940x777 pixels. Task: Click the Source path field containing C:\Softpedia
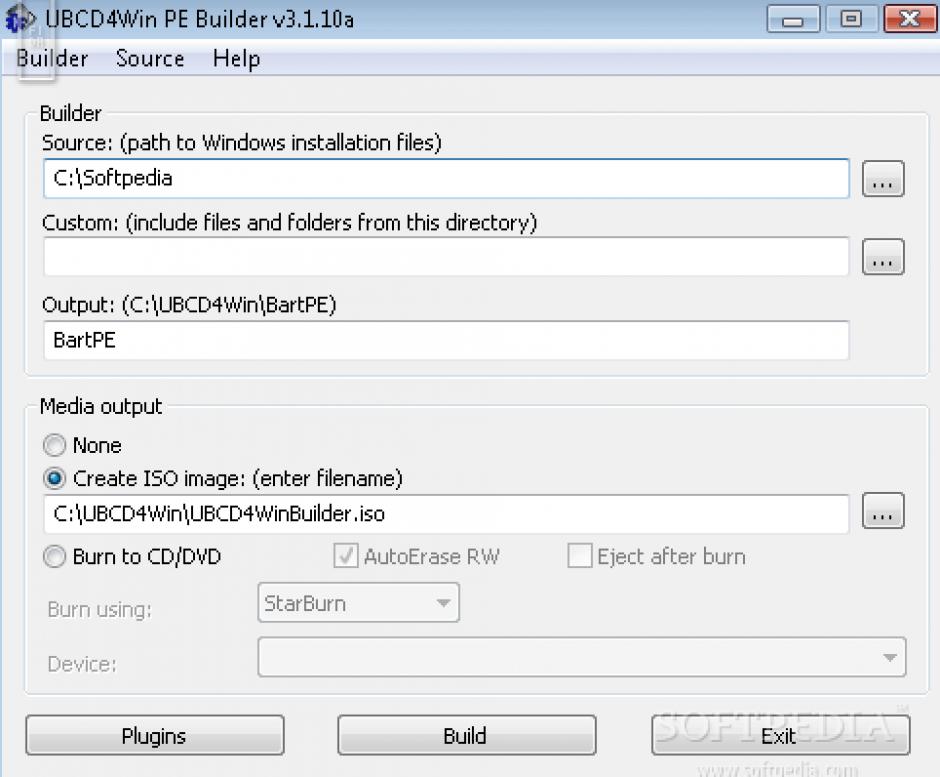(446, 178)
